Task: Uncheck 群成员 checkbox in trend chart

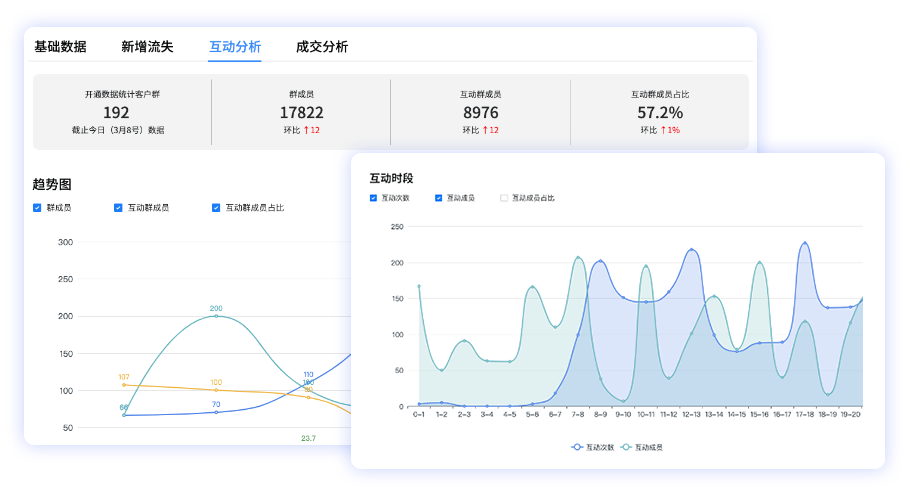Action: click(x=37, y=208)
